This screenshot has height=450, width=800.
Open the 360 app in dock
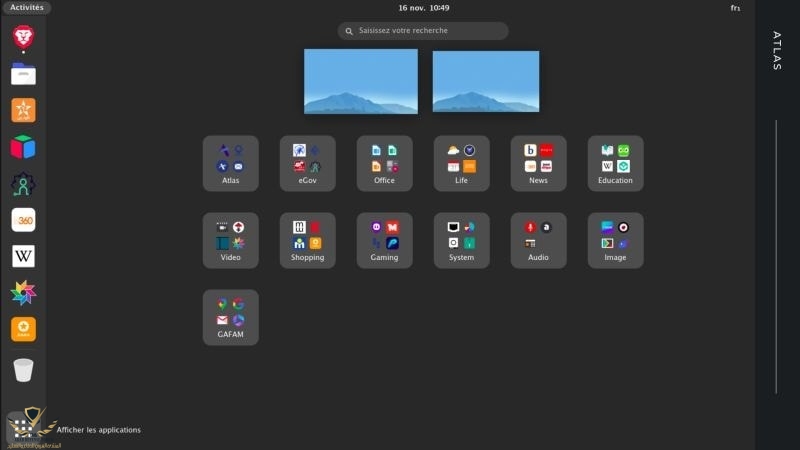(23, 220)
